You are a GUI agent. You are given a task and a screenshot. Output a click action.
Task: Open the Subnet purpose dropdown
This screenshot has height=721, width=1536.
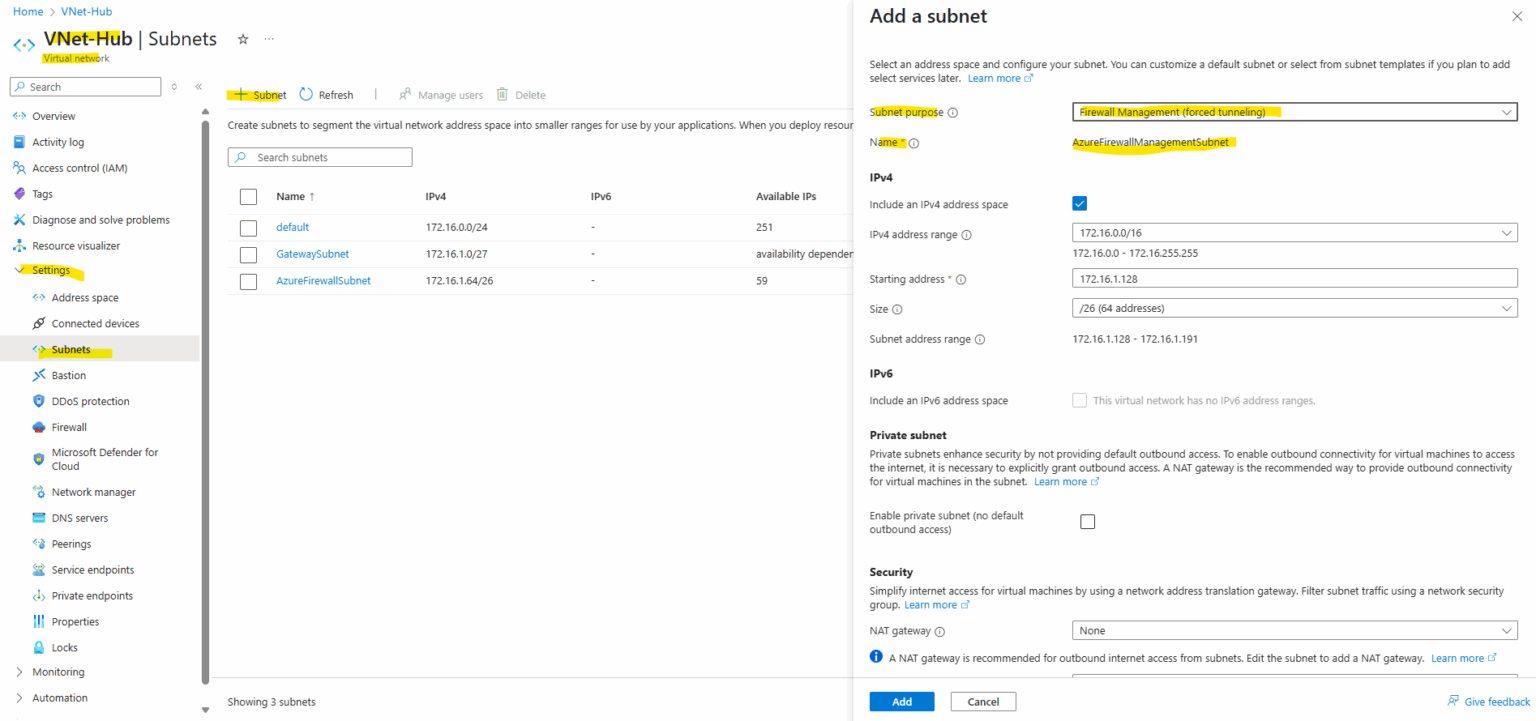1294,112
